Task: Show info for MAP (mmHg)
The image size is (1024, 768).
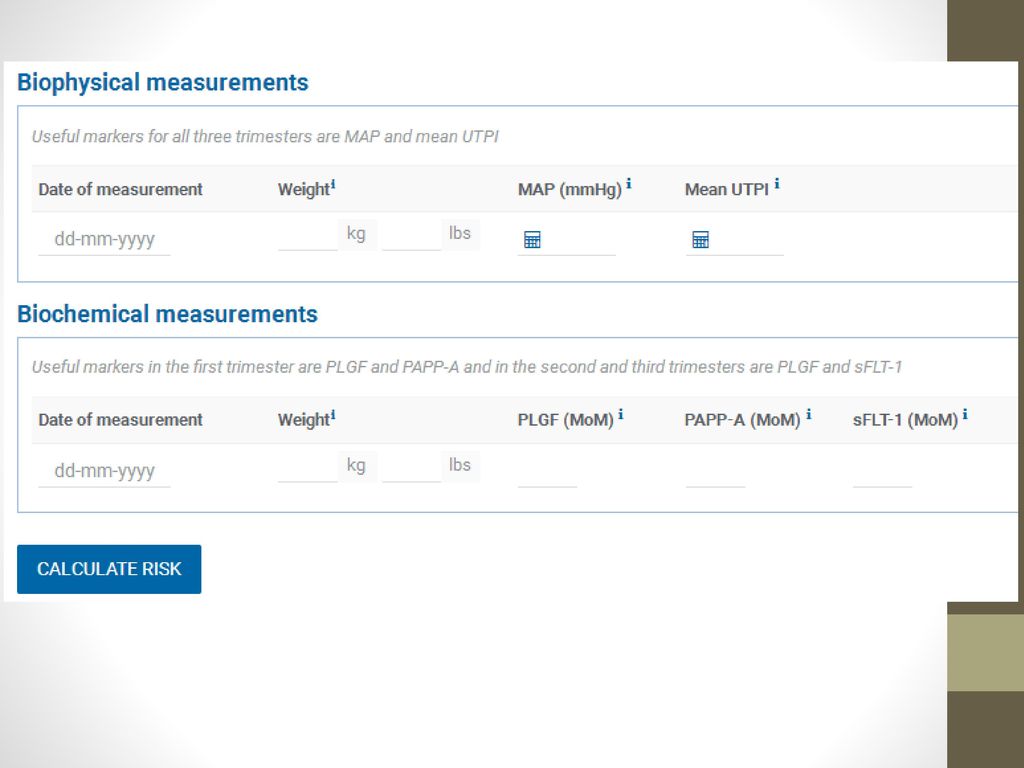Action: [628, 184]
